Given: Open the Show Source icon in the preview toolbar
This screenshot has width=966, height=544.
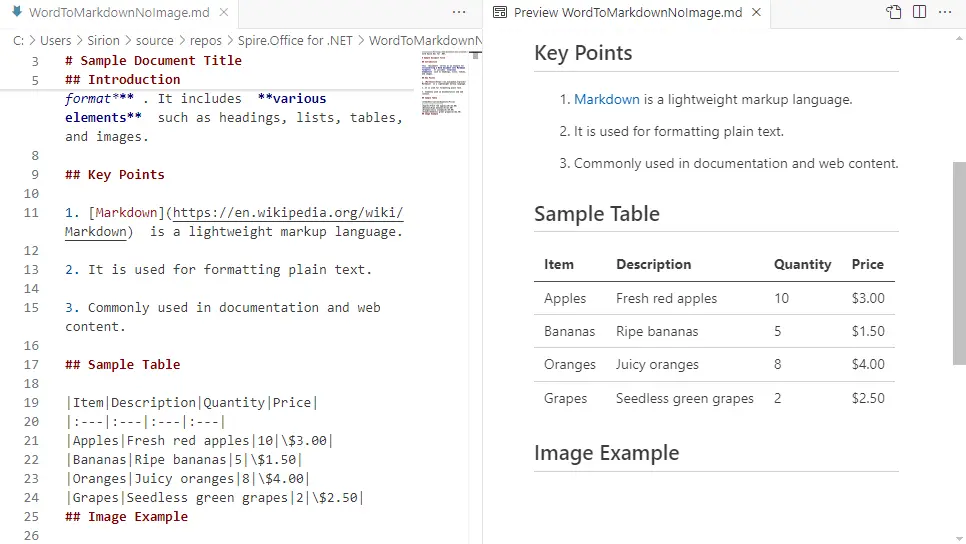Looking at the screenshot, I should point(893,12).
